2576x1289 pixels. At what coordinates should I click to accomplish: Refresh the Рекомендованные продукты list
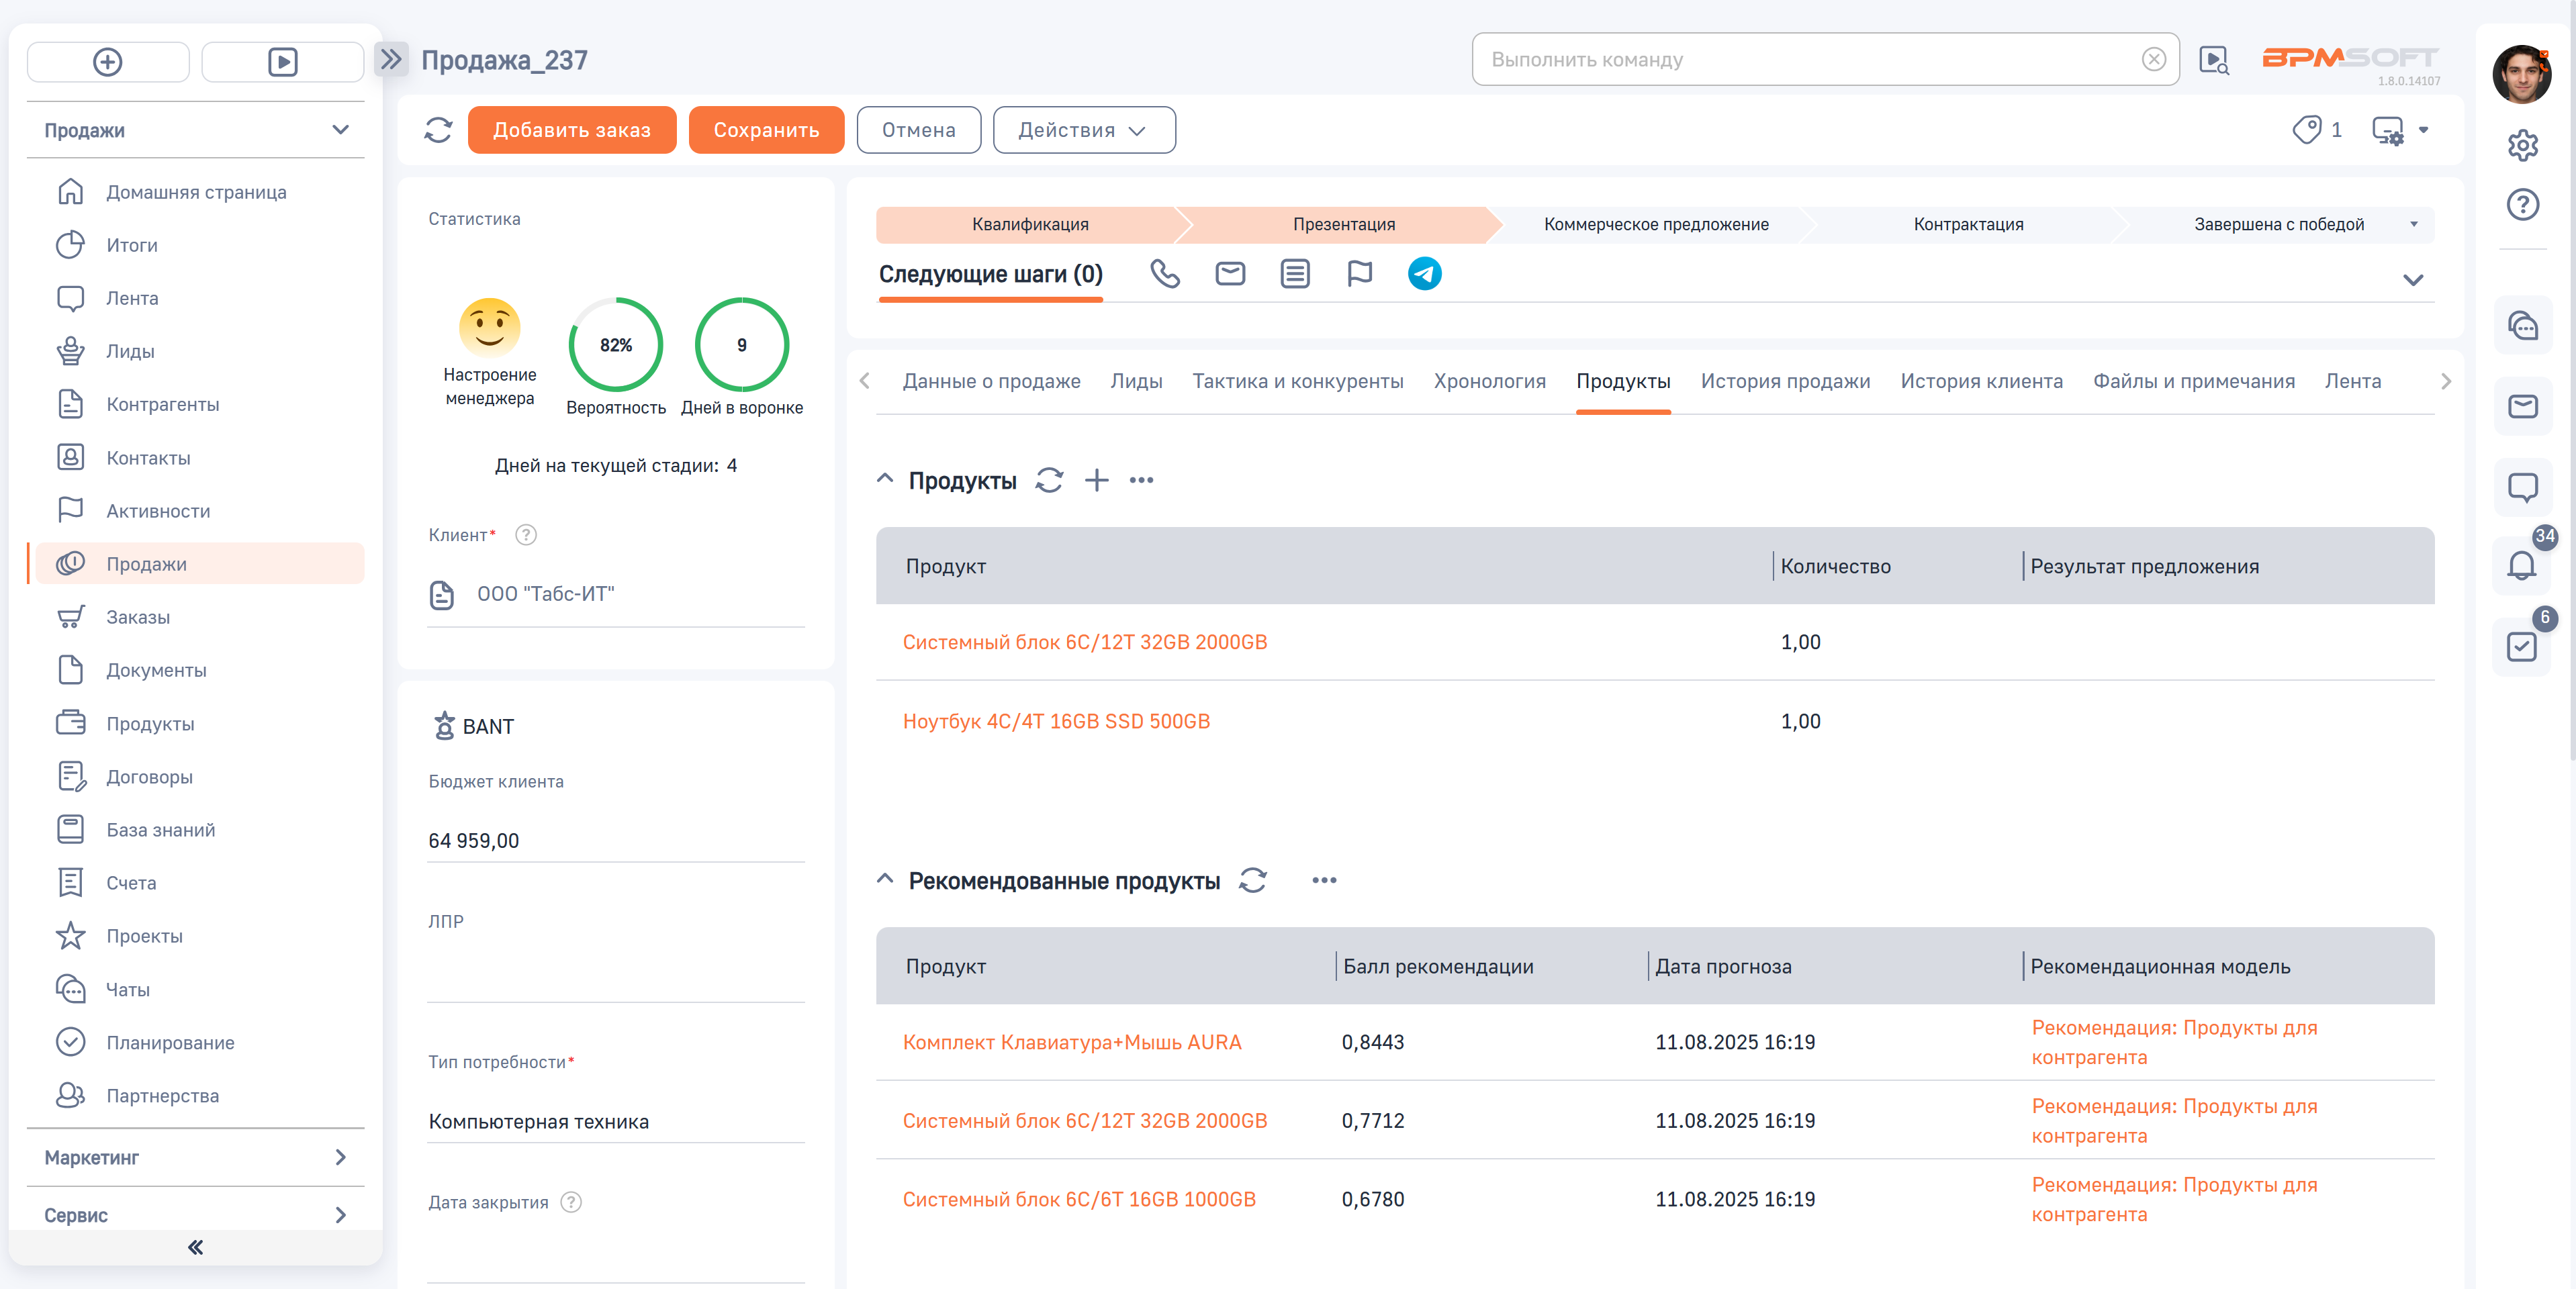click(x=1253, y=880)
